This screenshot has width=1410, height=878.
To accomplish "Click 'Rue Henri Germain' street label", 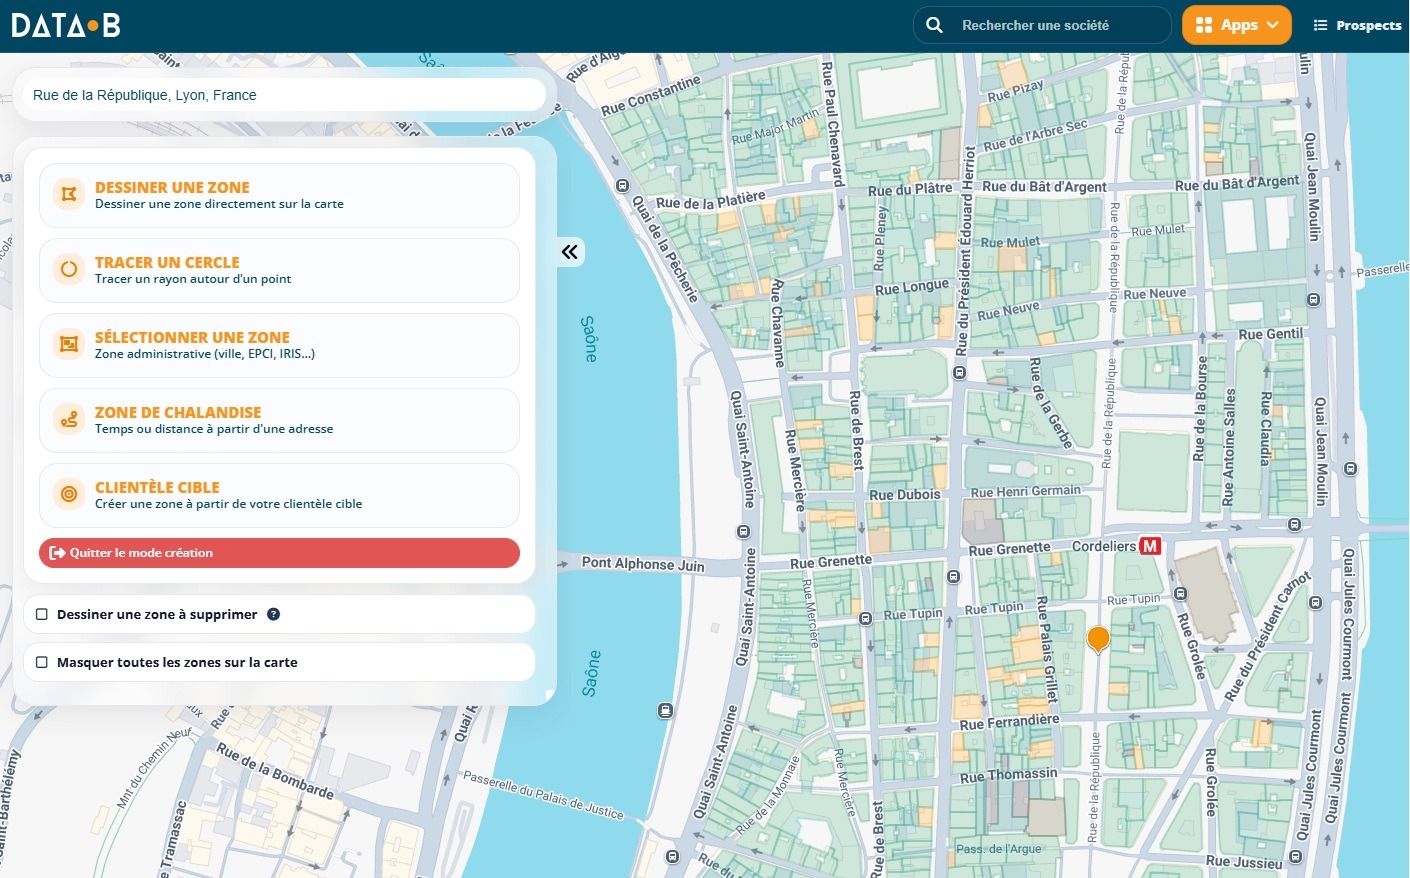I will 1026,491.
